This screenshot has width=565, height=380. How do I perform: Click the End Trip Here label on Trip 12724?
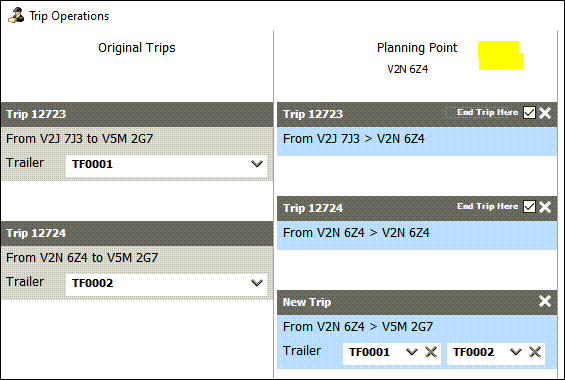point(487,206)
